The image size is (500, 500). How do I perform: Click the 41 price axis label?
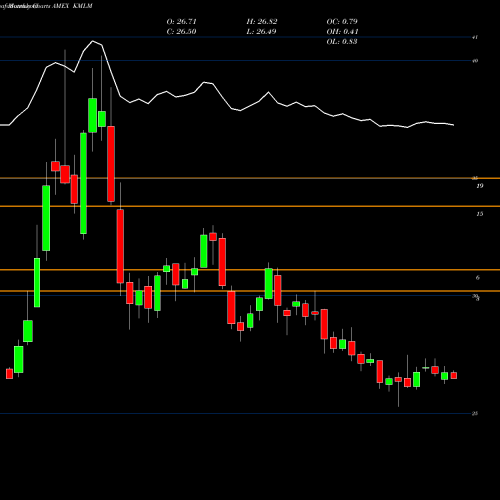[x=475, y=37]
